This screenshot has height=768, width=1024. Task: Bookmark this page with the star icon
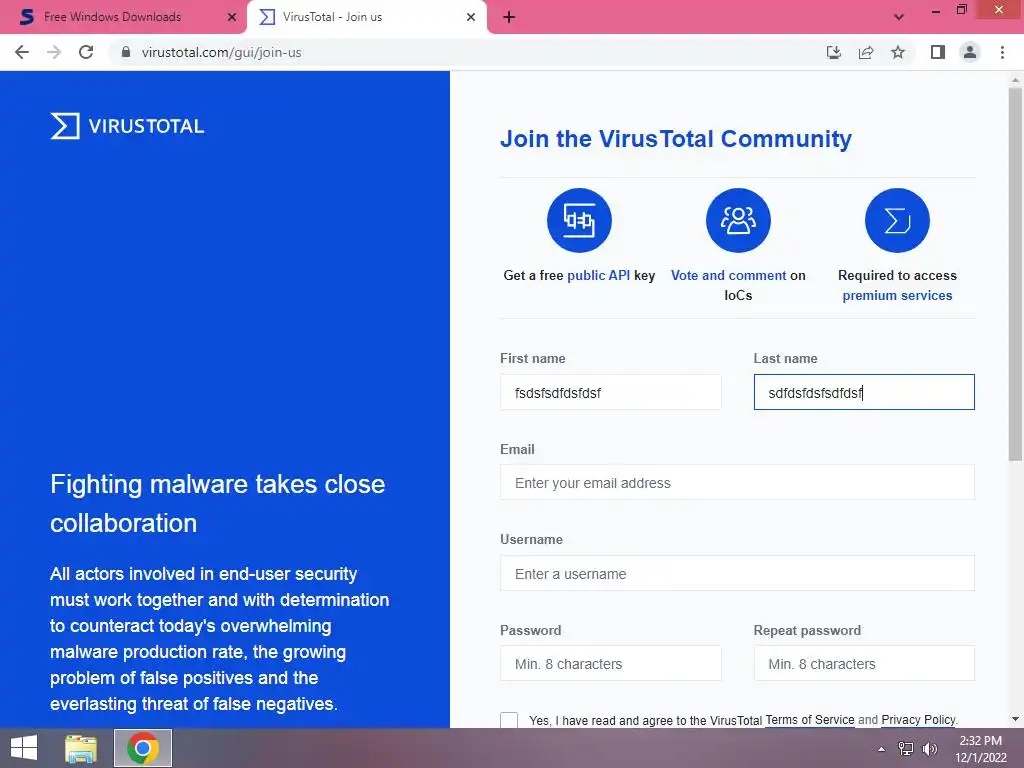[898, 52]
